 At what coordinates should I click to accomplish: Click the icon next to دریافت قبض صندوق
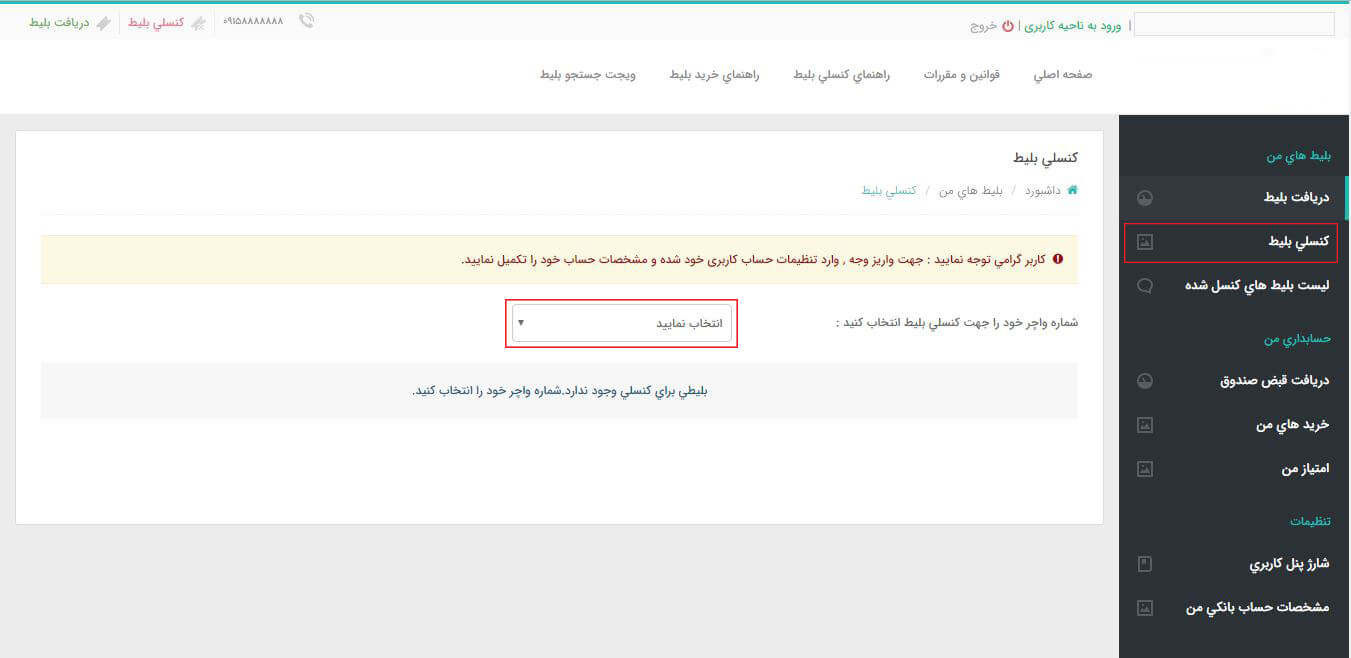(1143, 380)
